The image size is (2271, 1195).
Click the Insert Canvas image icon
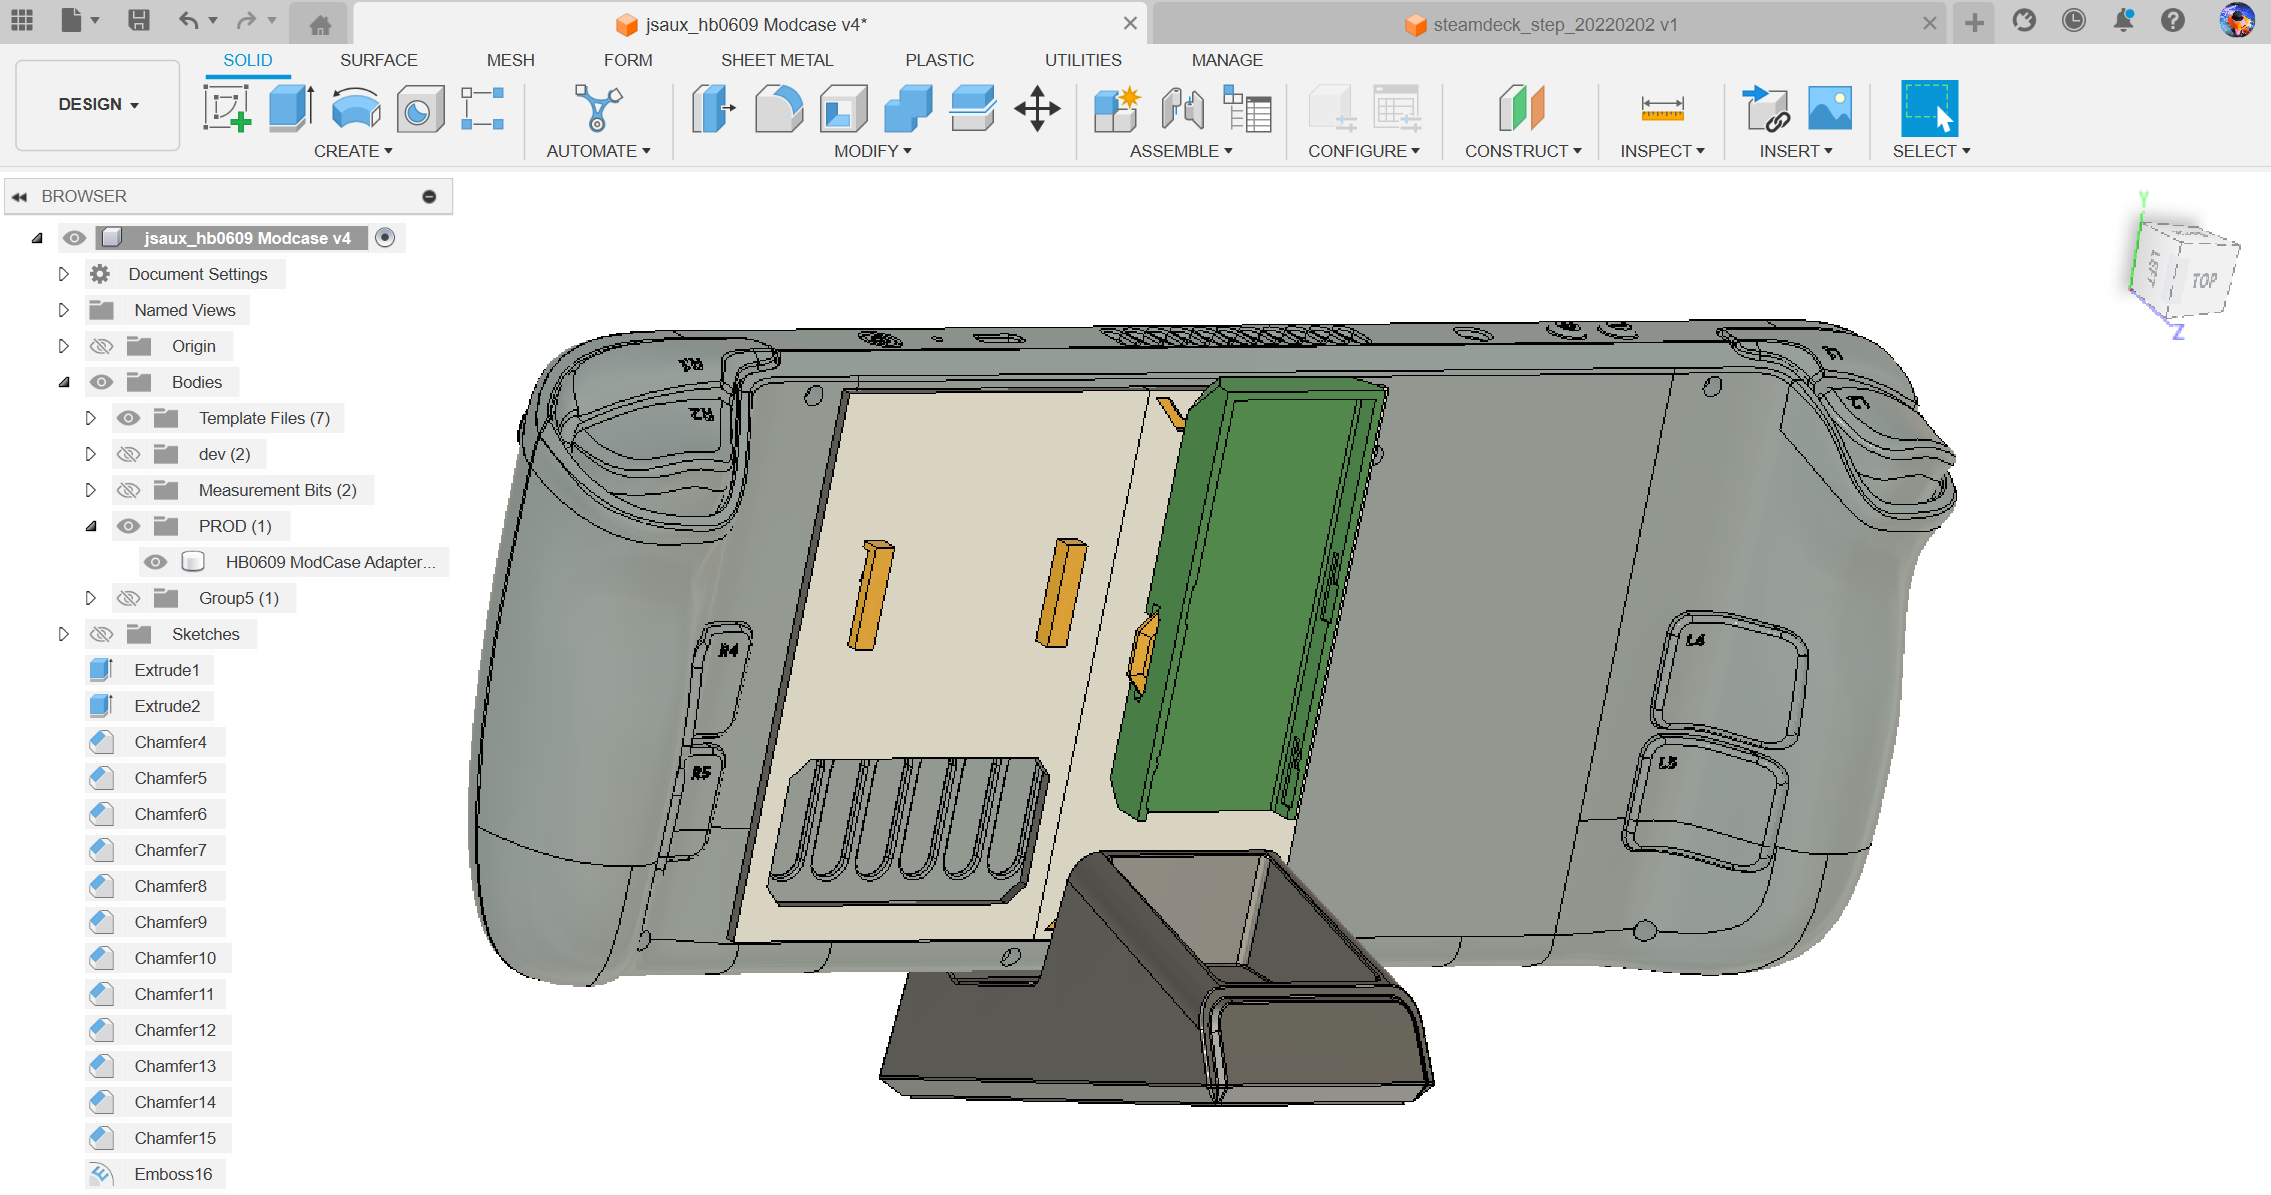tap(1830, 108)
